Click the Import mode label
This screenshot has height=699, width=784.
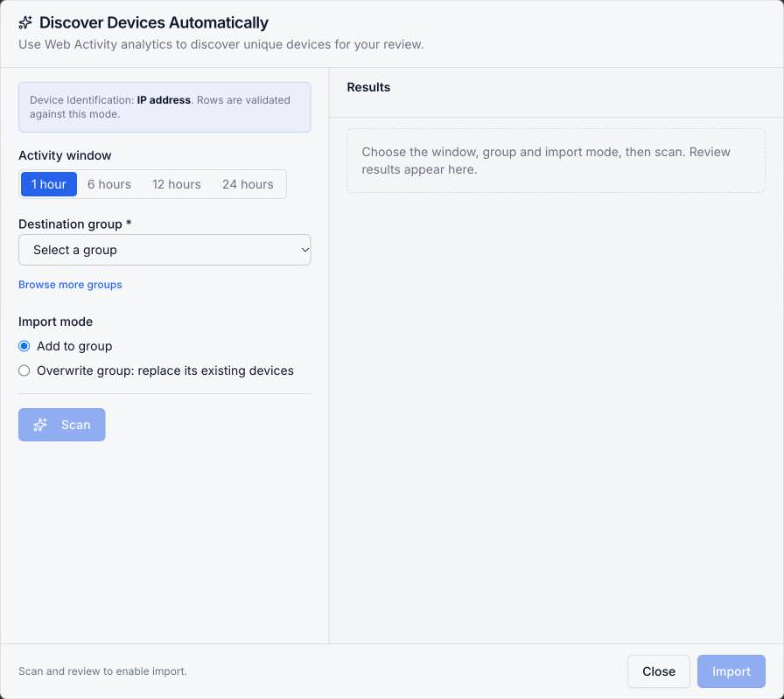56,322
